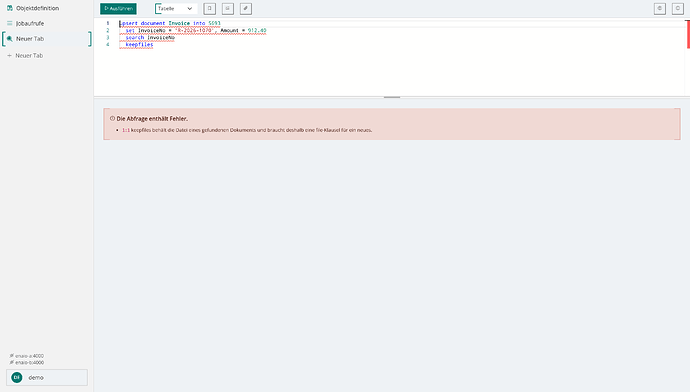690x392 pixels.
Task: Click the enaio-b:4000 connection entry
Action: (x=27, y=363)
